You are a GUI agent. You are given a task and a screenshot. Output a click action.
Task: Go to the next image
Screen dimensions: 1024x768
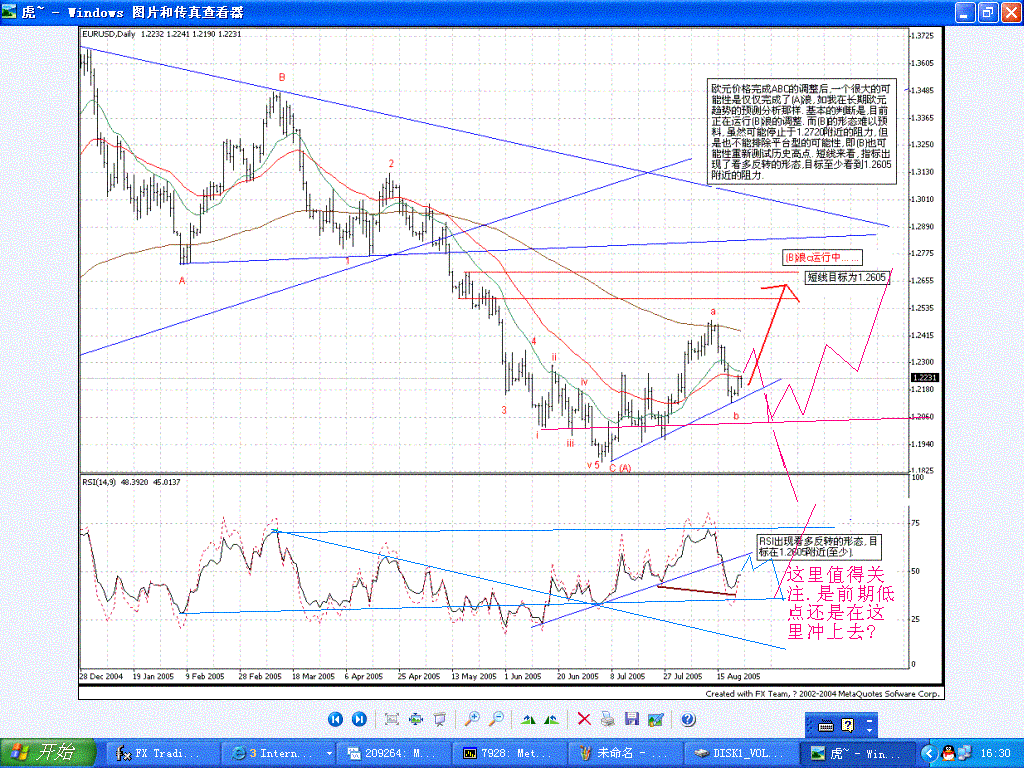pos(360,719)
